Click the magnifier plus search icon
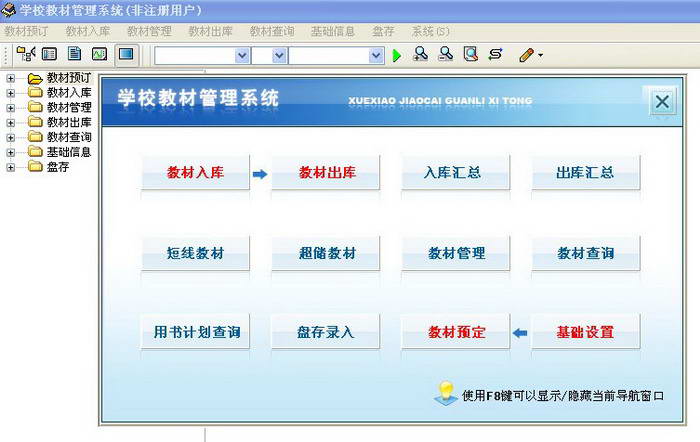 [x=420, y=54]
